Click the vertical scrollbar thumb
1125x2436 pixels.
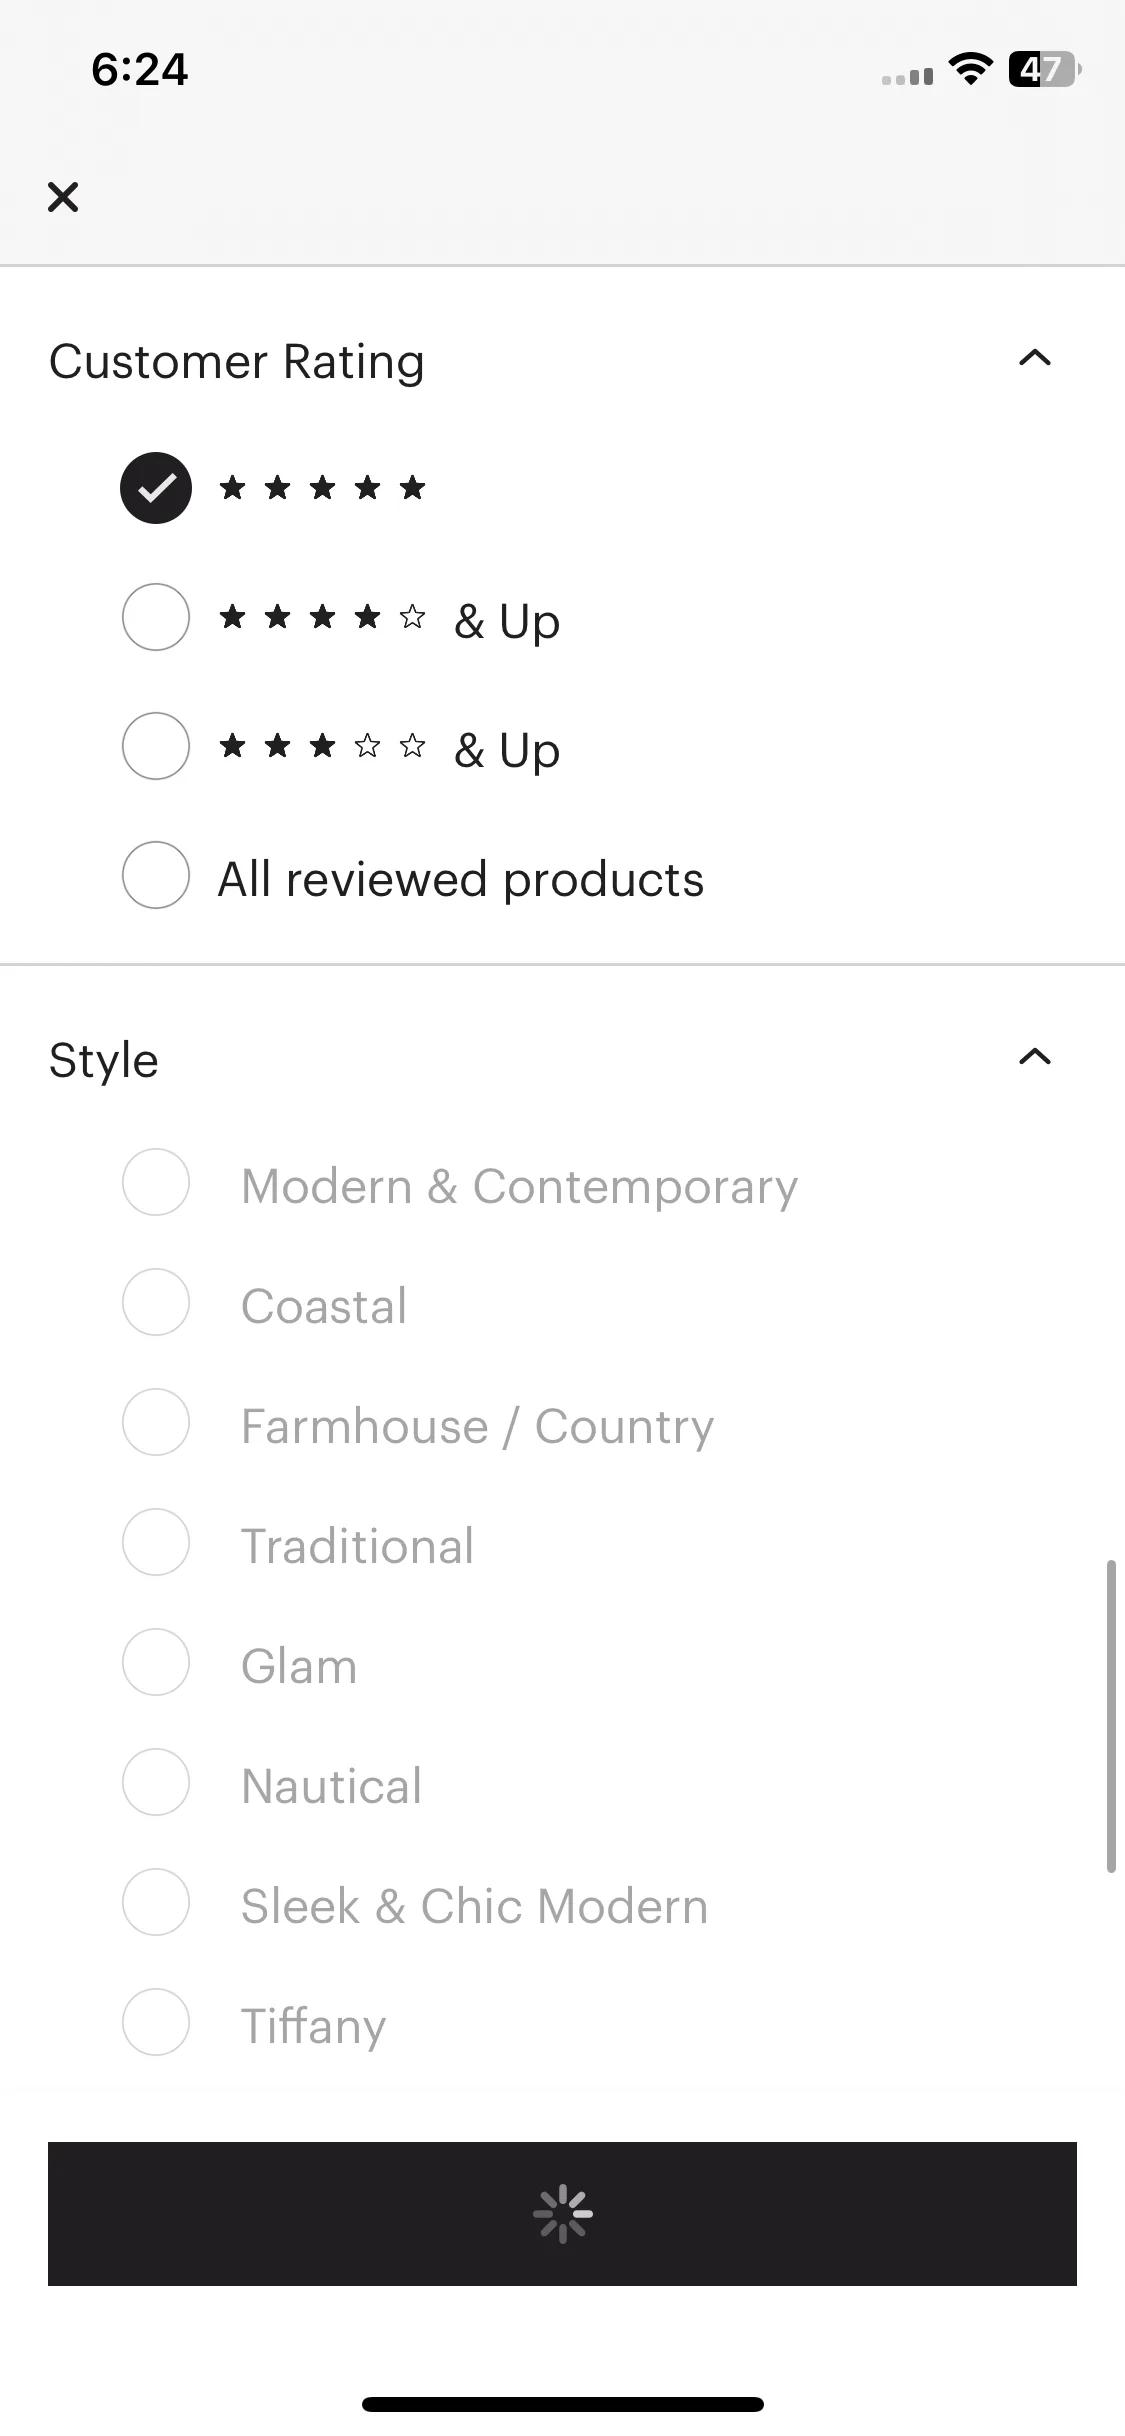click(x=1110, y=1716)
